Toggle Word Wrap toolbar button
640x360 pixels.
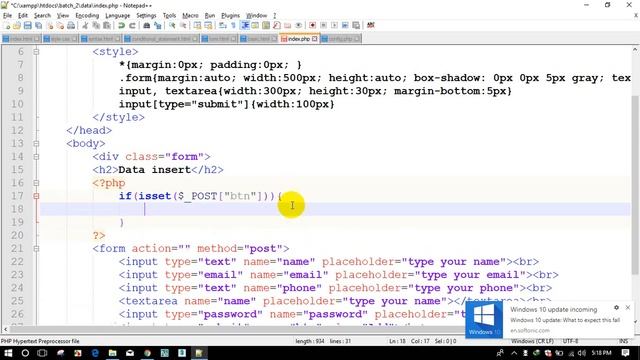(222, 25)
